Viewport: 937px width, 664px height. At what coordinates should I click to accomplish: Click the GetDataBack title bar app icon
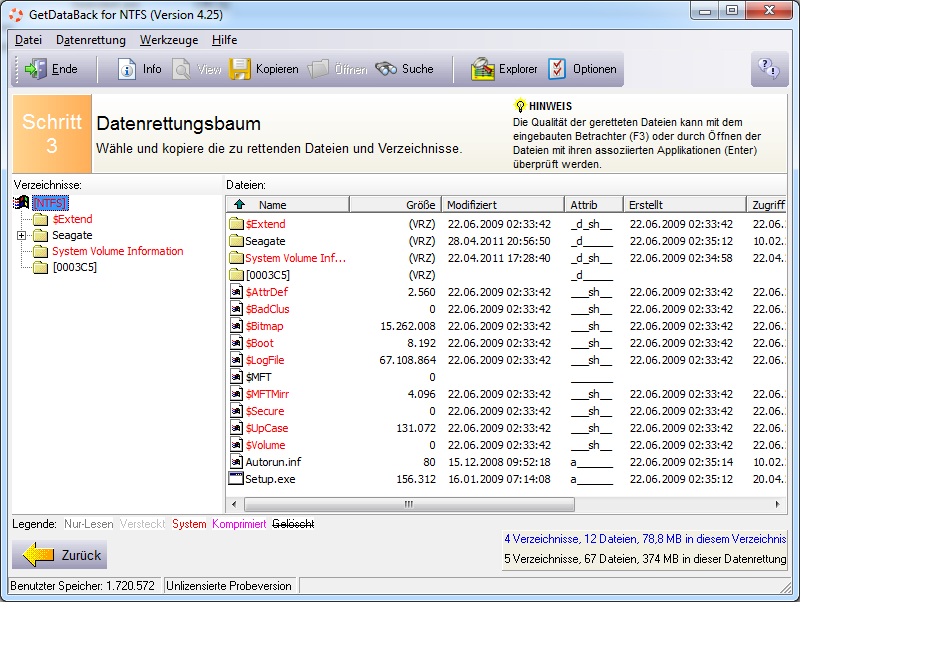click(x=16, y=14)
